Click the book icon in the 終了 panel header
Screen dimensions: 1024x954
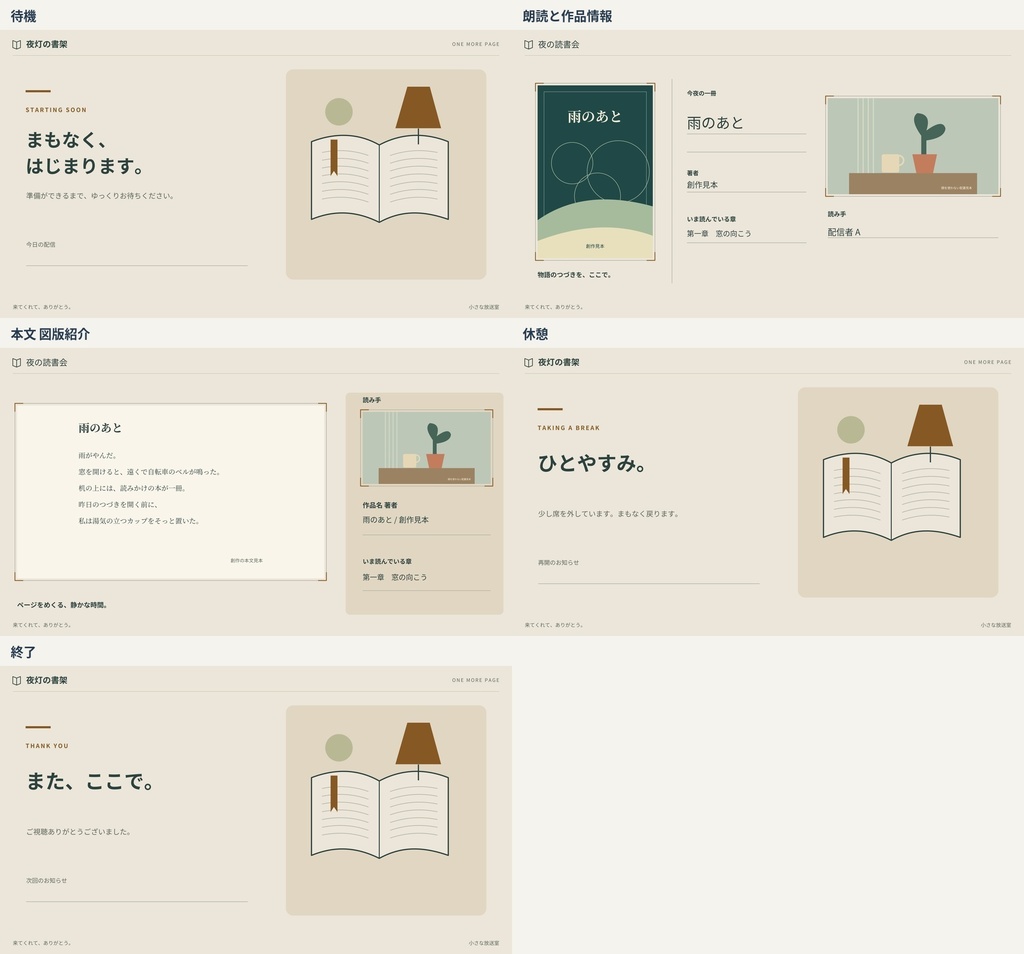16,680
